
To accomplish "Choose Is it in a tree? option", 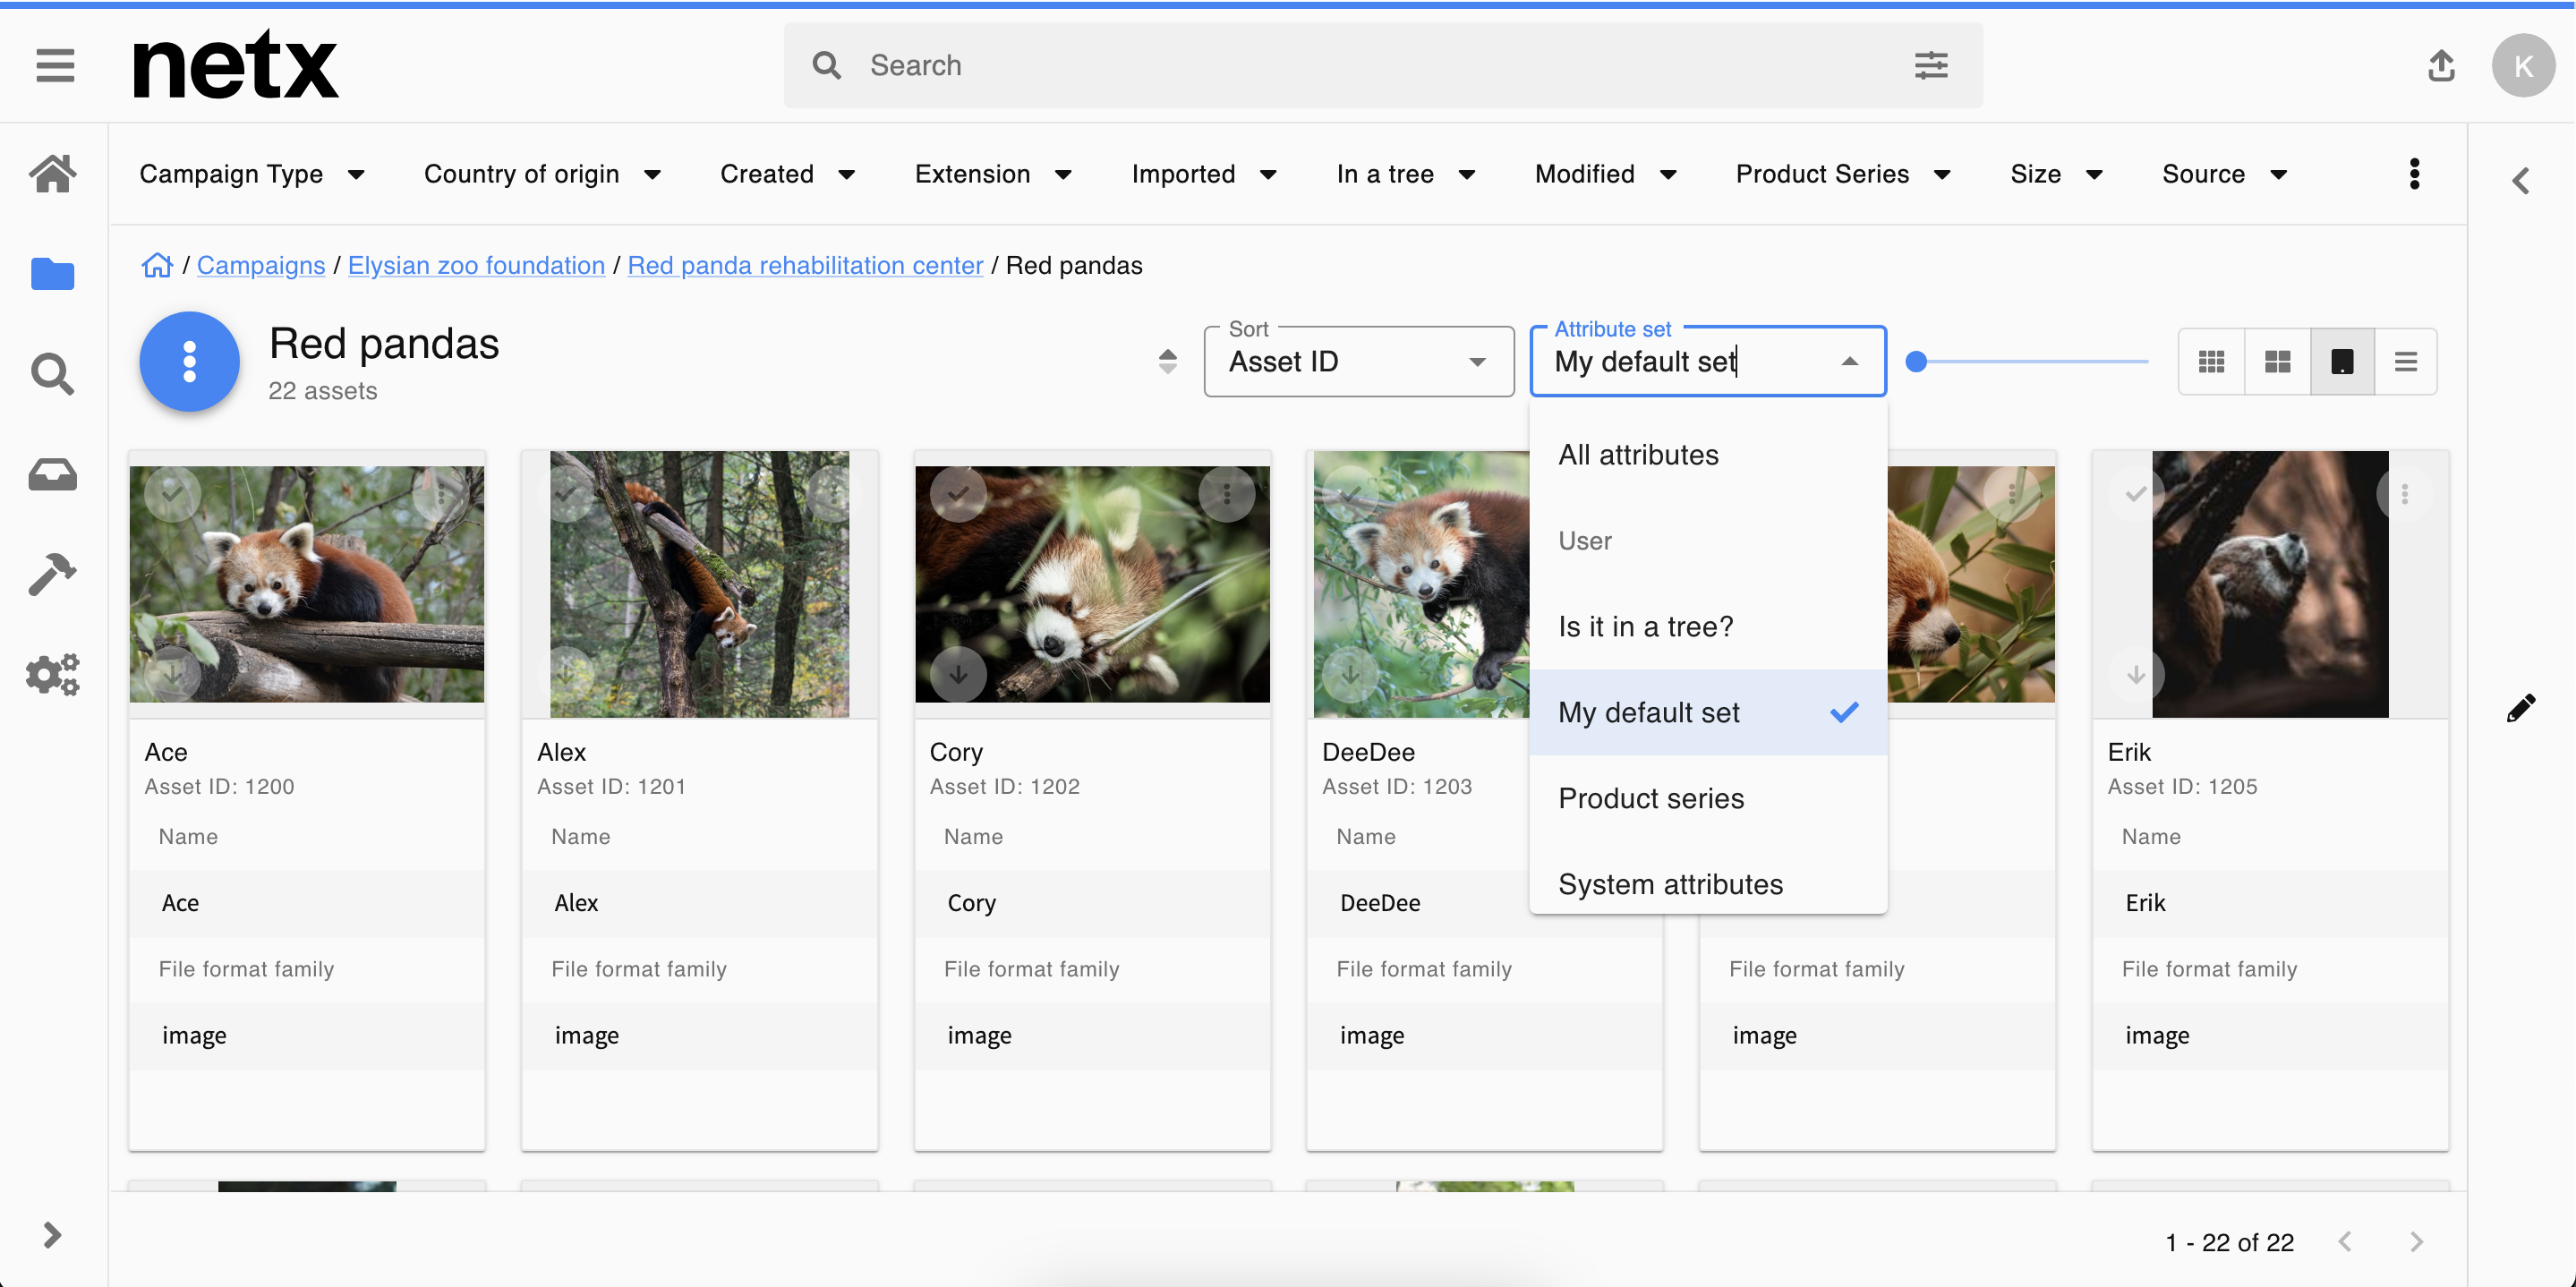I will pos(1708,627).
